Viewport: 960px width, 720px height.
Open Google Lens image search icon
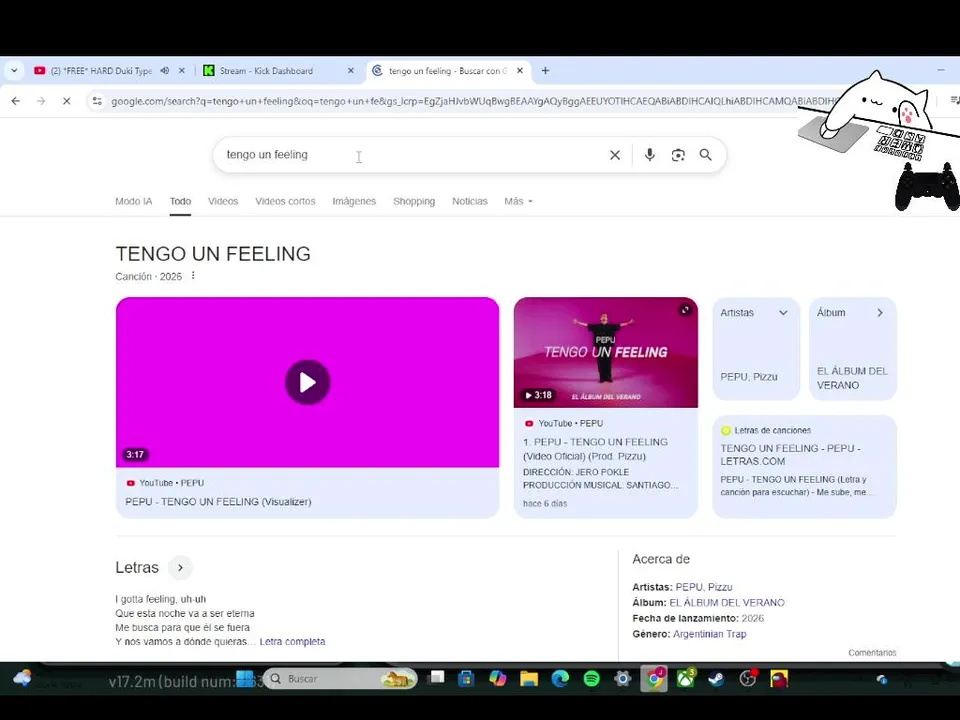[x=678, y=156]
